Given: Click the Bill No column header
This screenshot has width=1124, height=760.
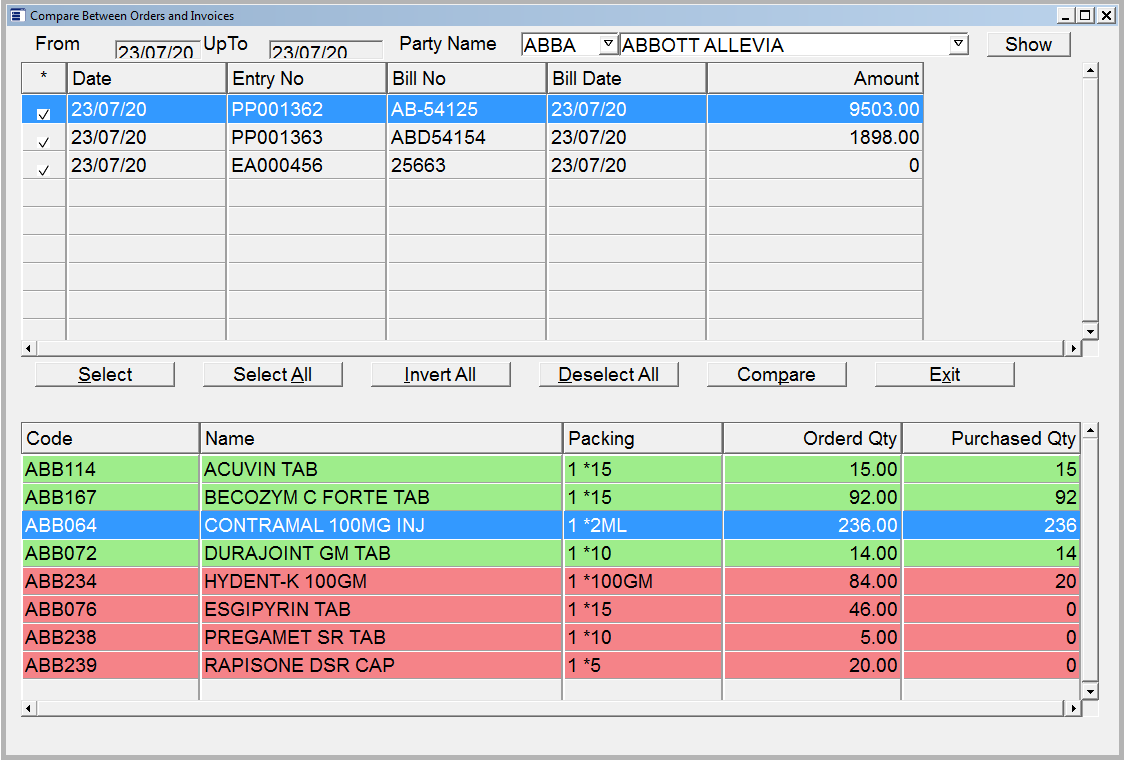Looking at the screenshot, I should [x=466, y=78].
